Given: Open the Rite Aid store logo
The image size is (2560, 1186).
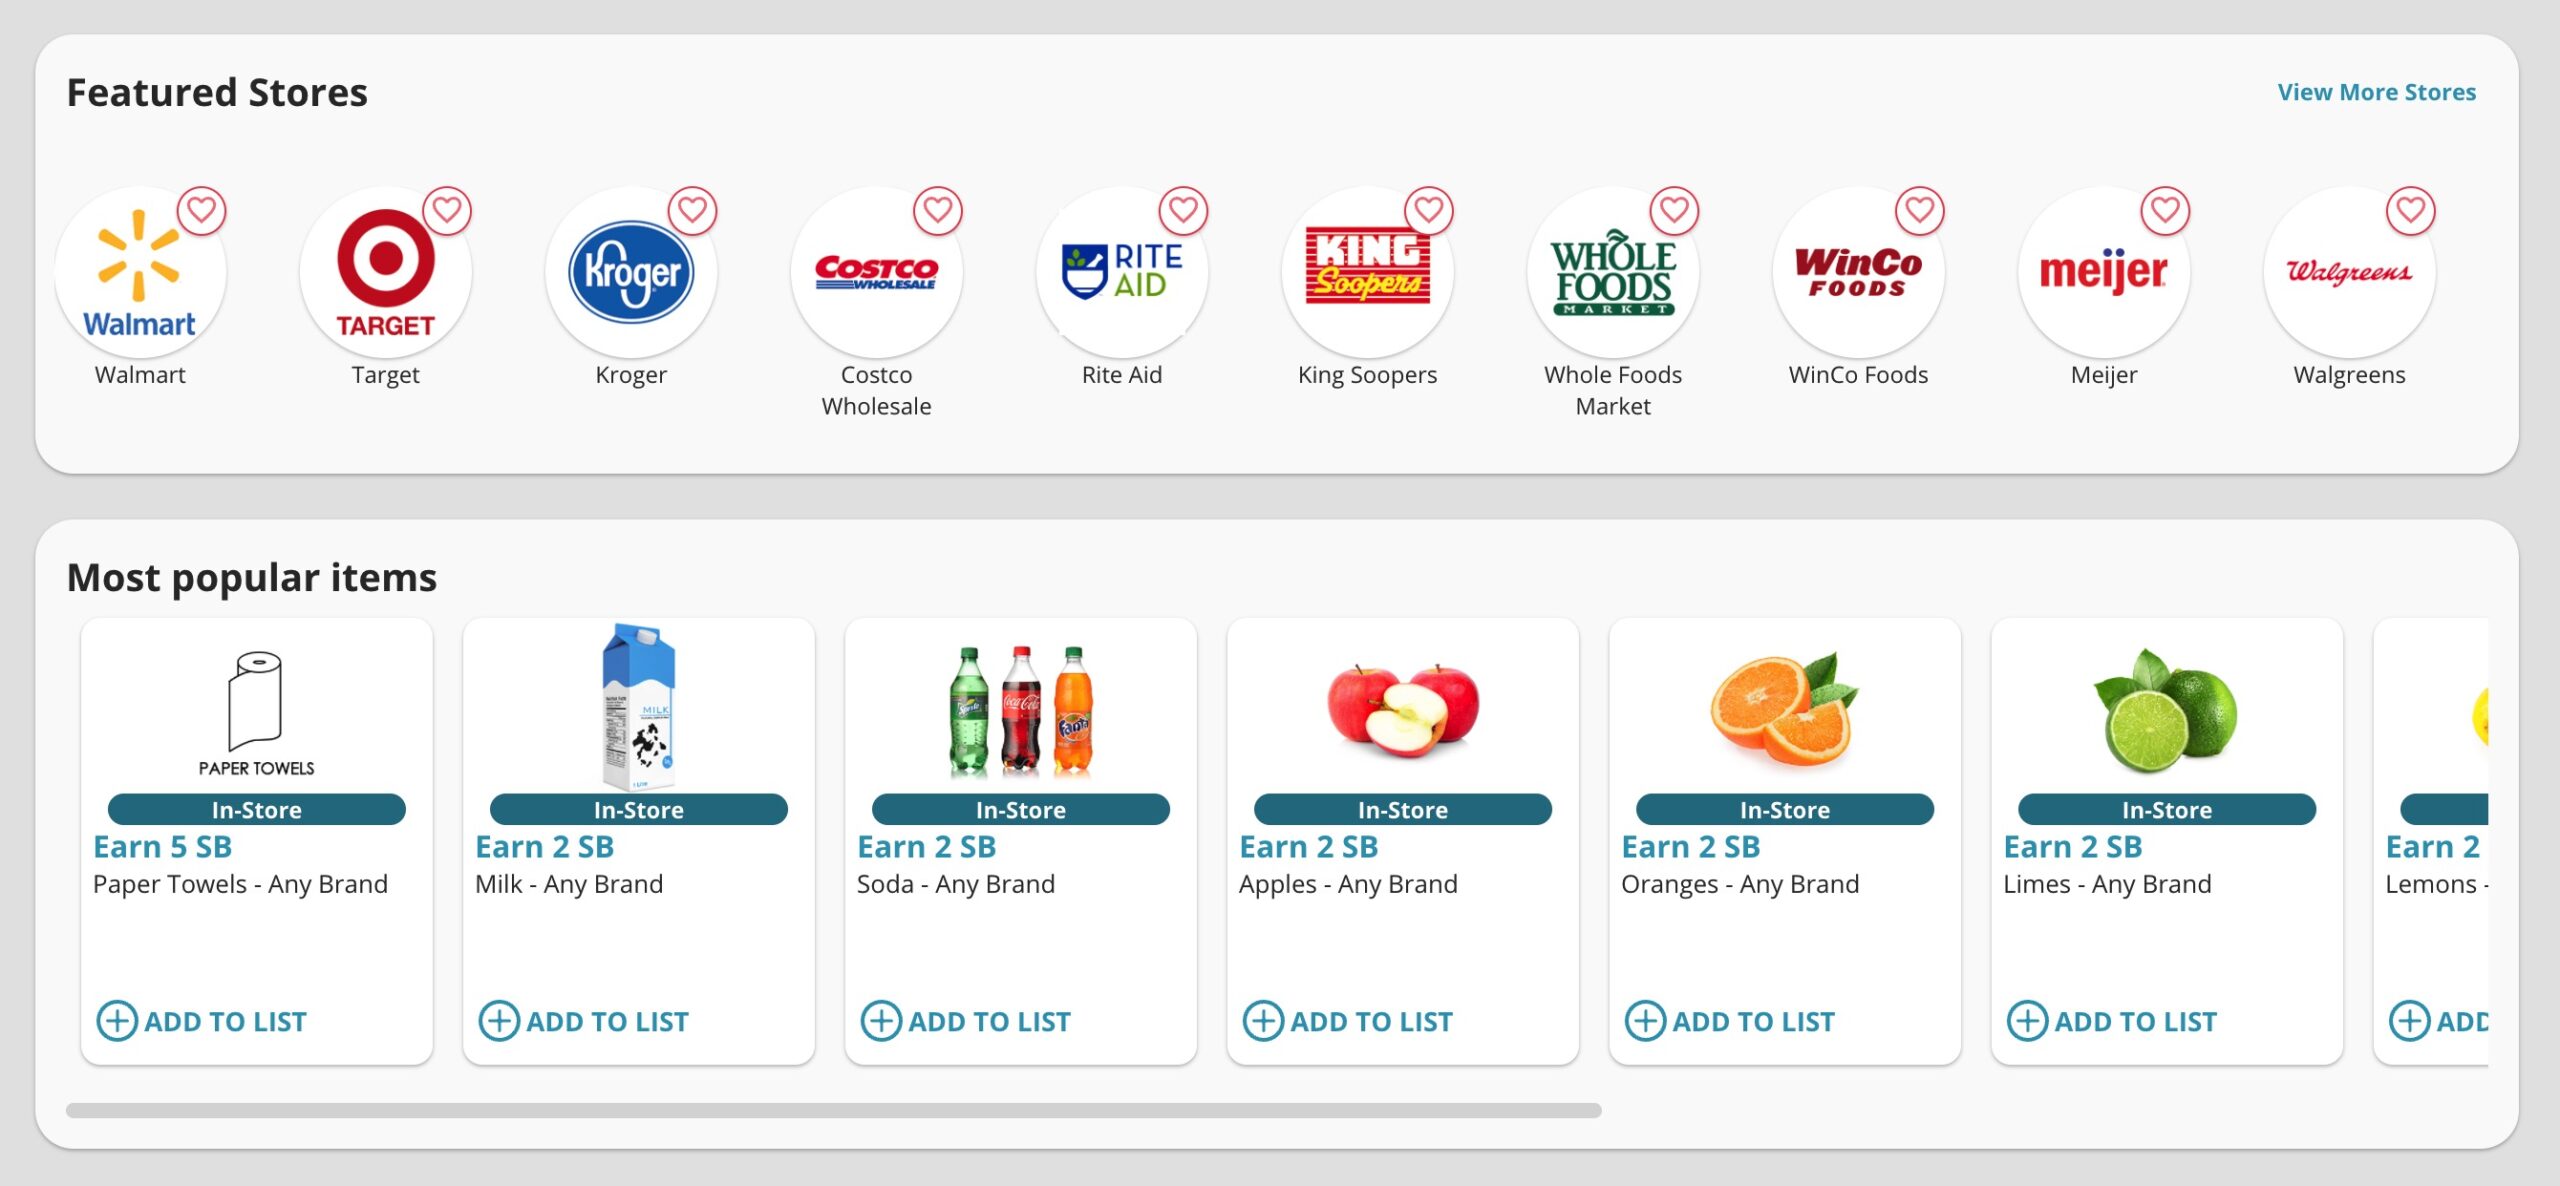Looking at the screenshot, I should [1121, 272].
